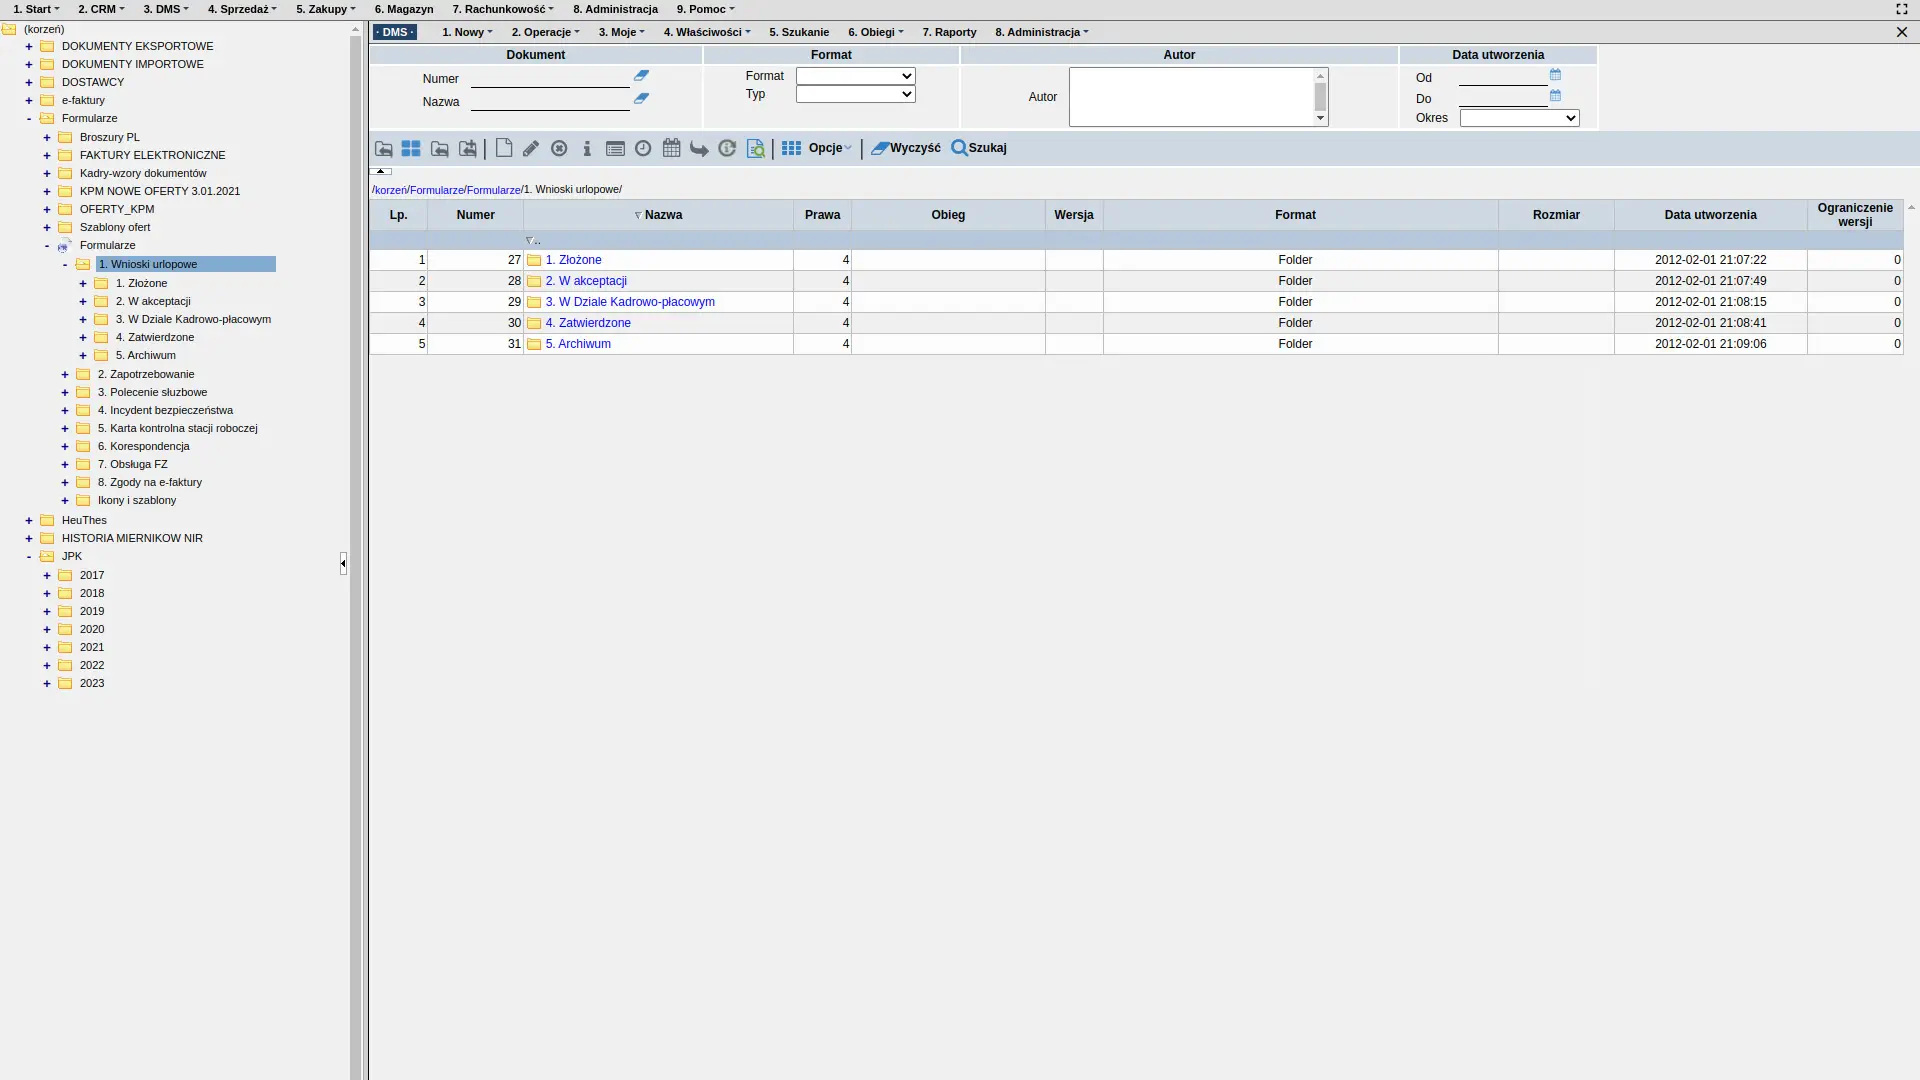Collapse the JPK folder in tree
This screenshot has height=1080, width=1920.
click(x=29, y=557)
